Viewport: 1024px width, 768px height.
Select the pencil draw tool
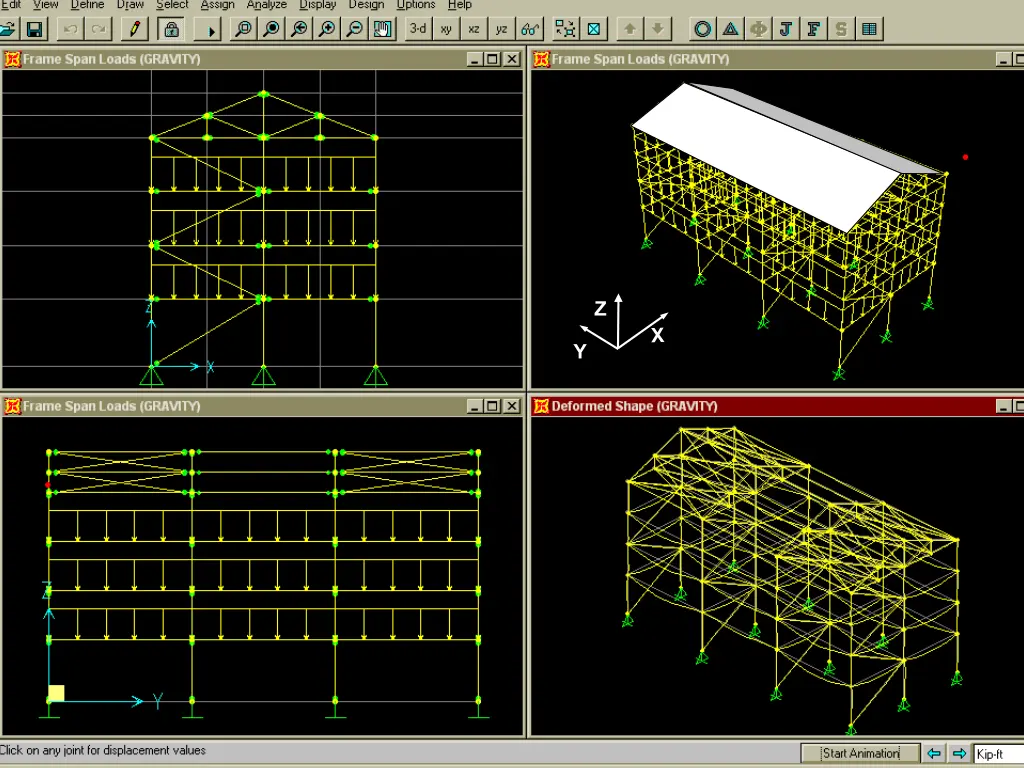point(136,29)
